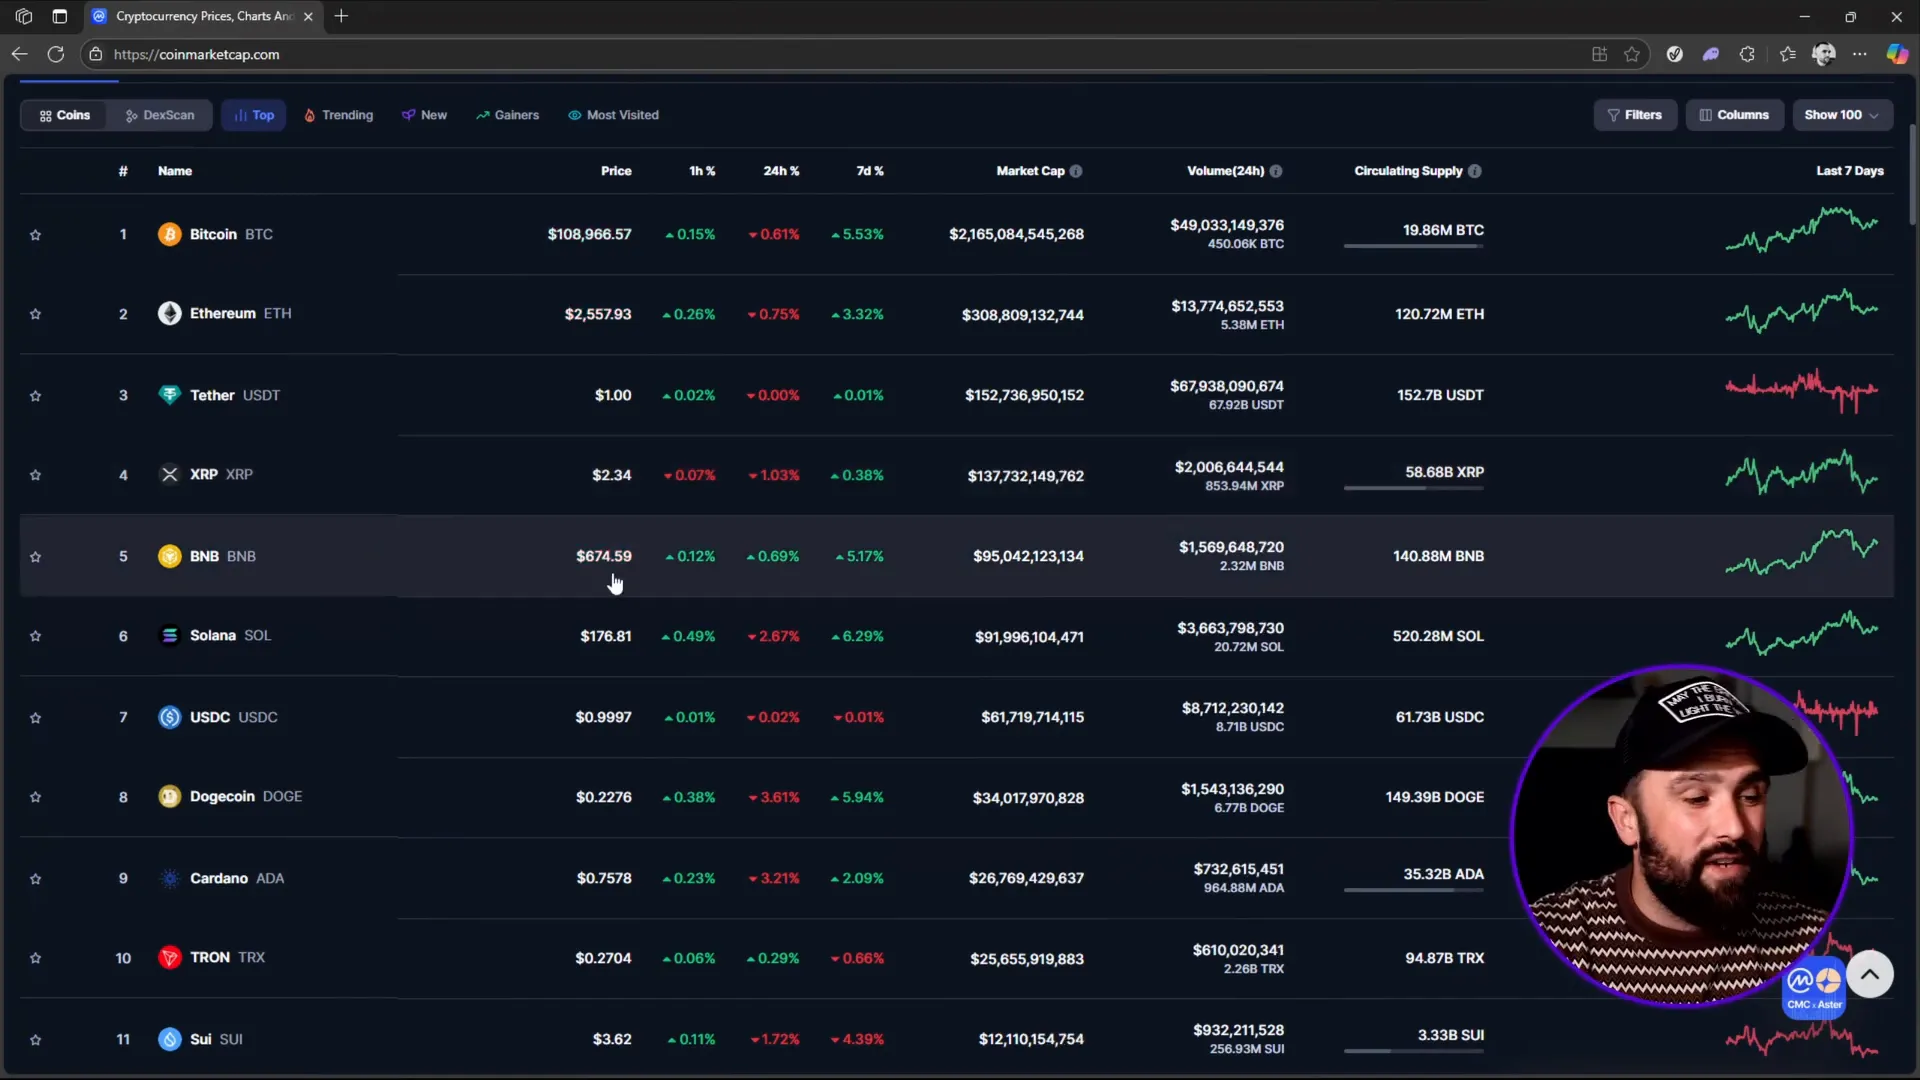The image size is (1920, 1080).
Task: Sort by the 7d % column header
Action: [870, 171]
